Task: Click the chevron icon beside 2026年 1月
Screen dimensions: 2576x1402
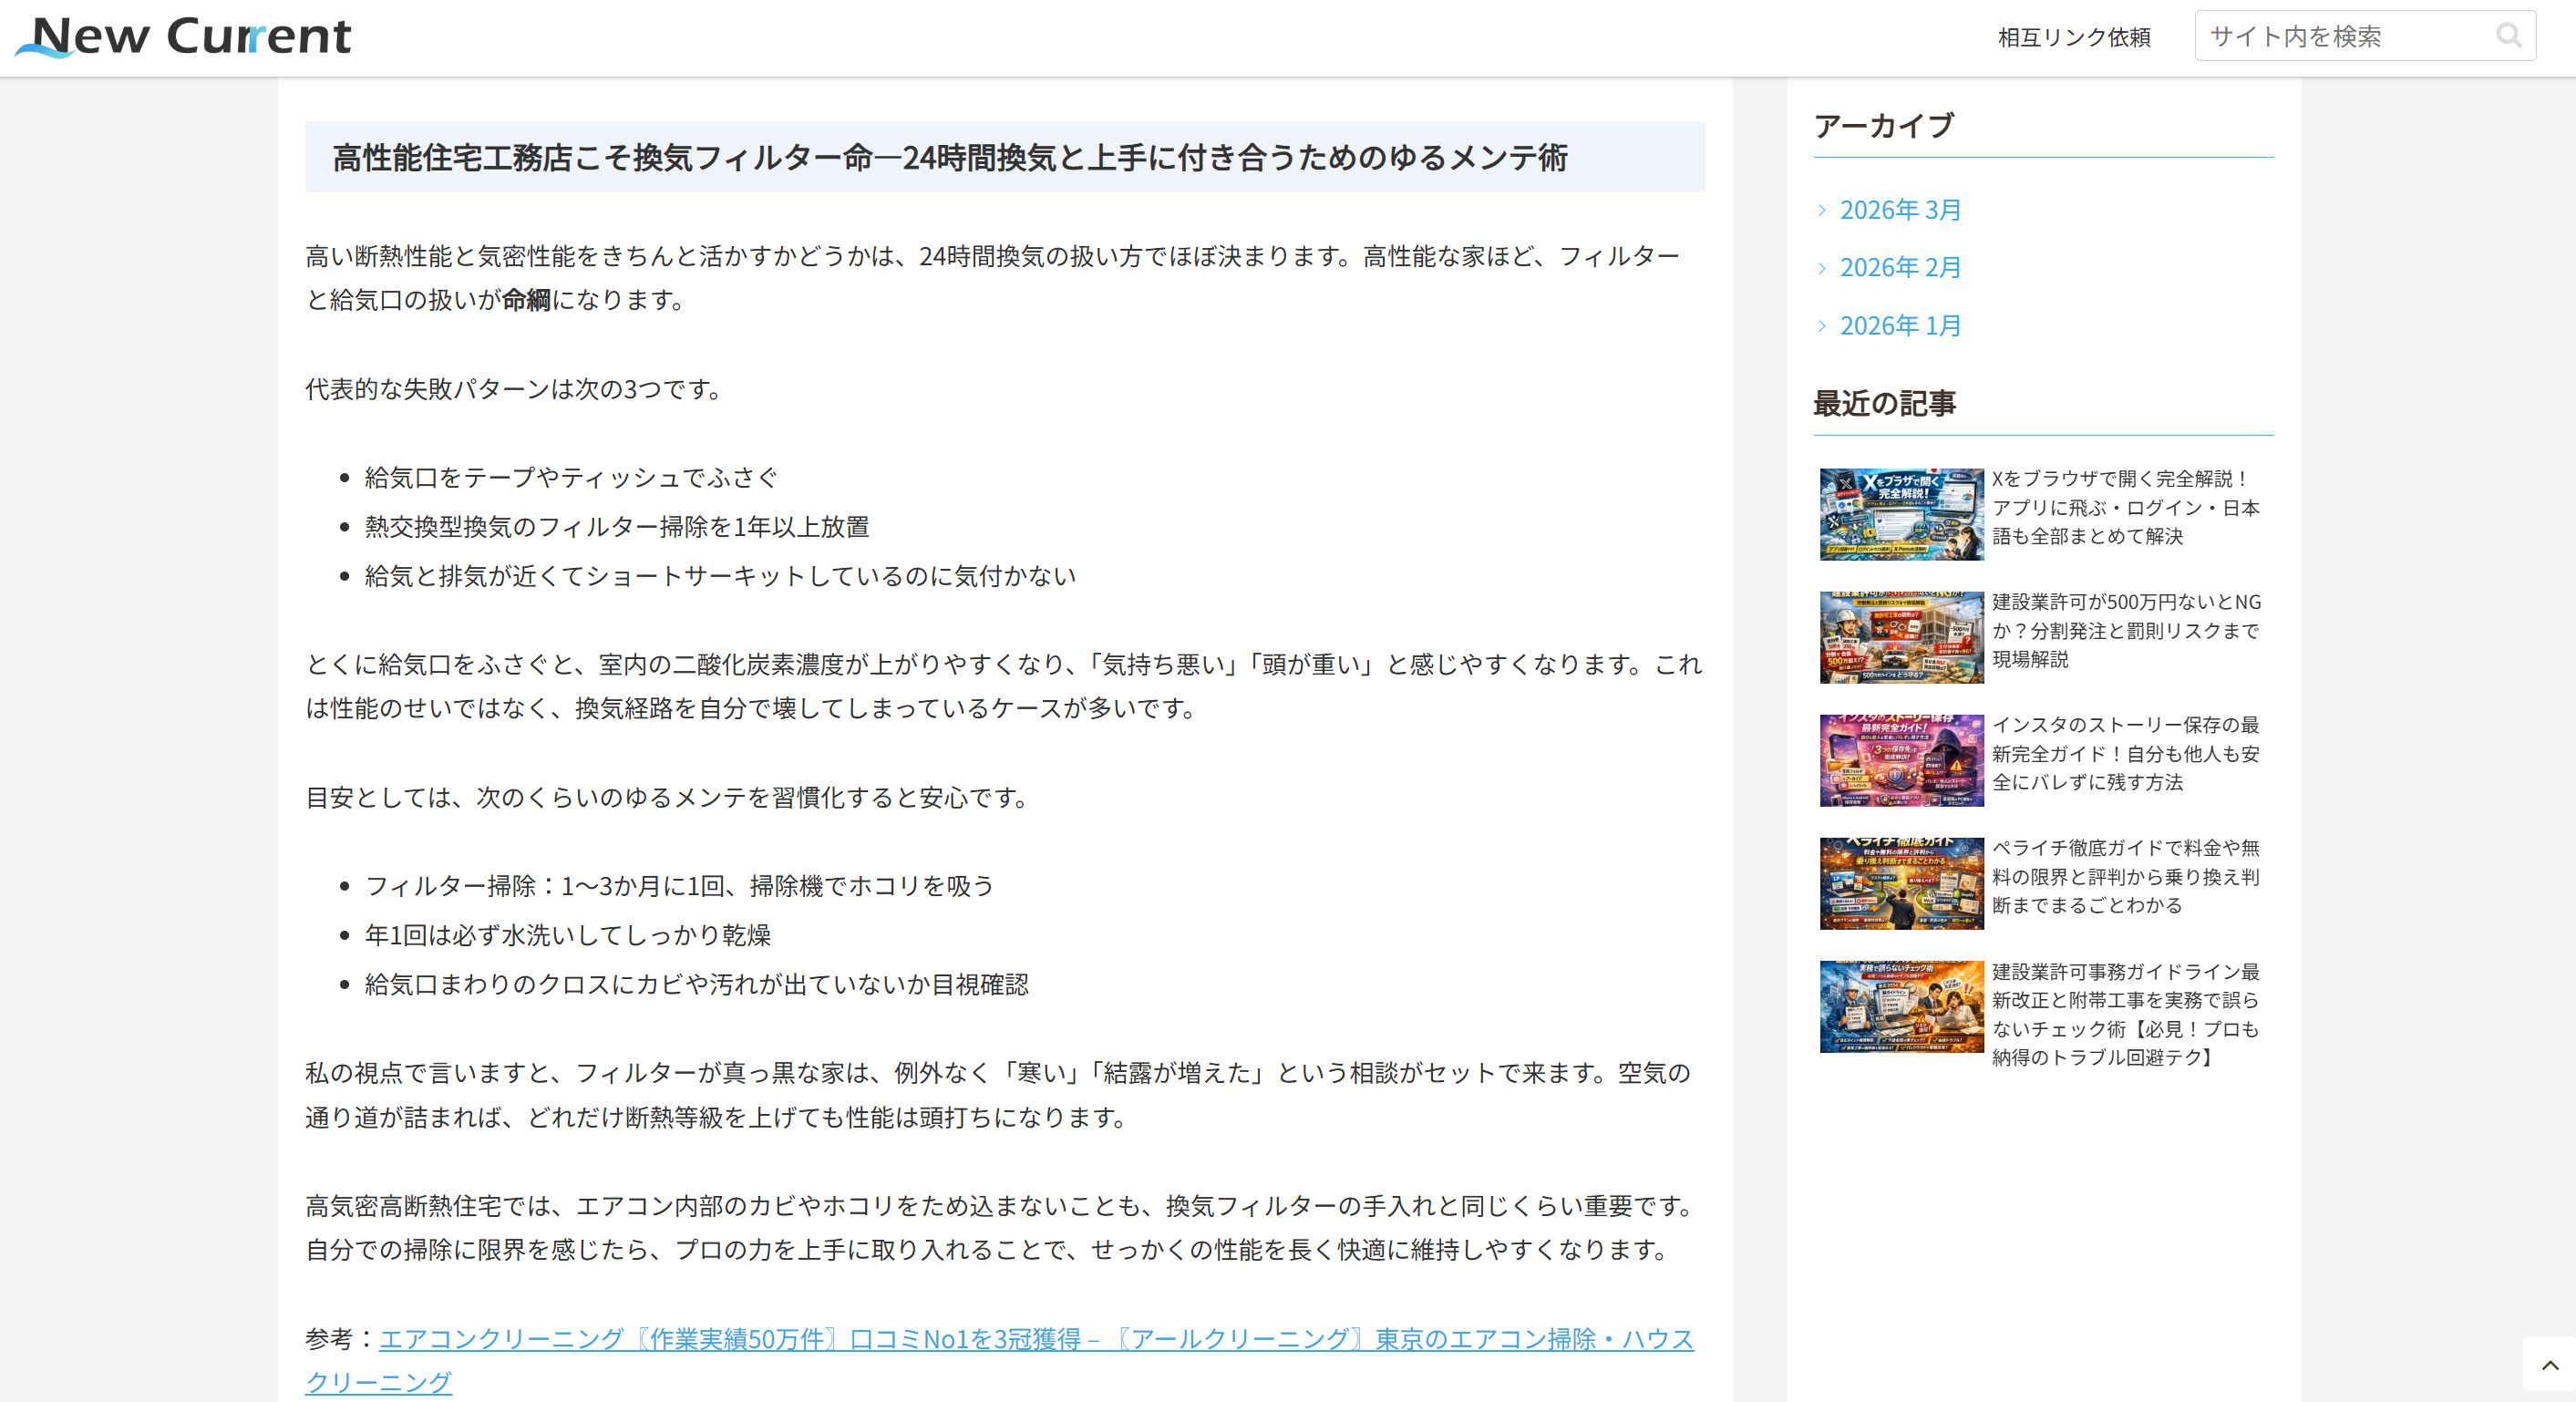Action: [x=1822, y=325]
